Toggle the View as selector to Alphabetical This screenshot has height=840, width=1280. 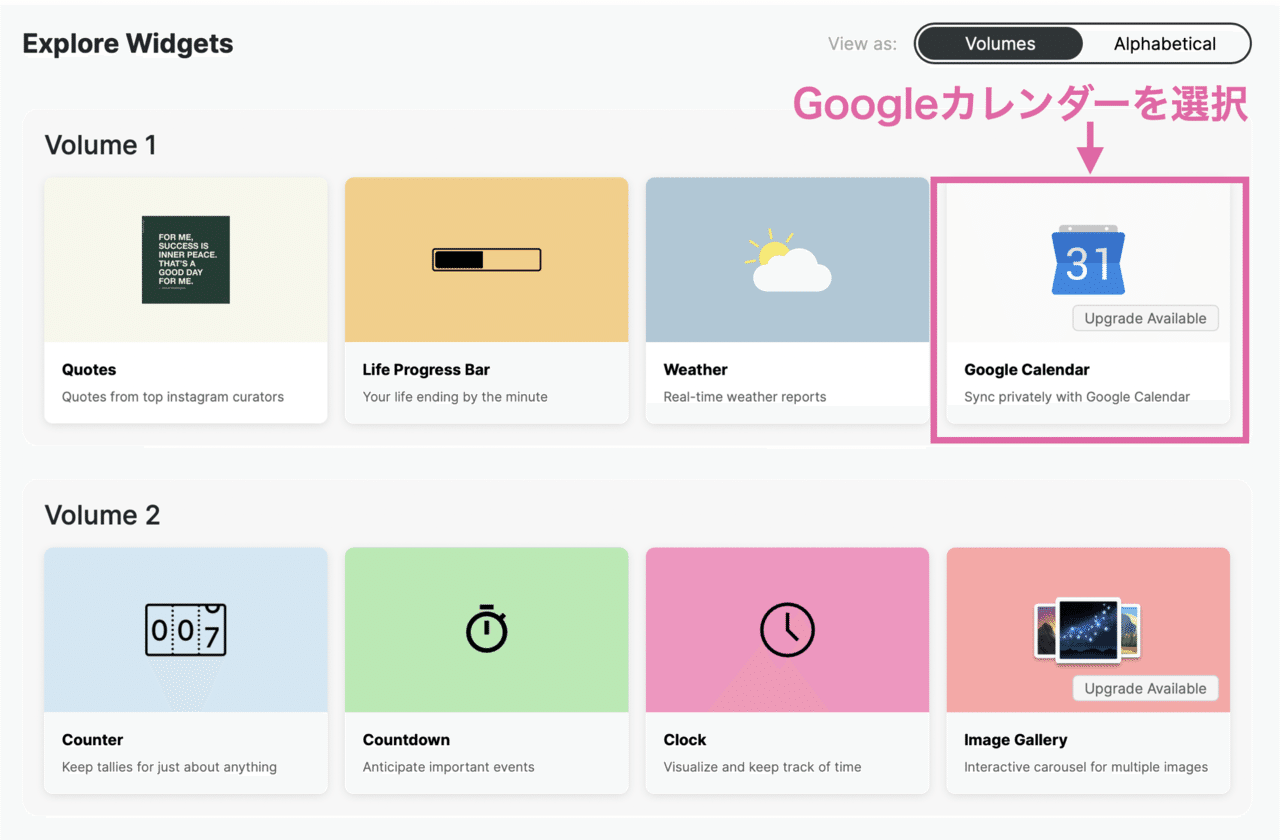pyautogui.click(x=1164, y=43)
